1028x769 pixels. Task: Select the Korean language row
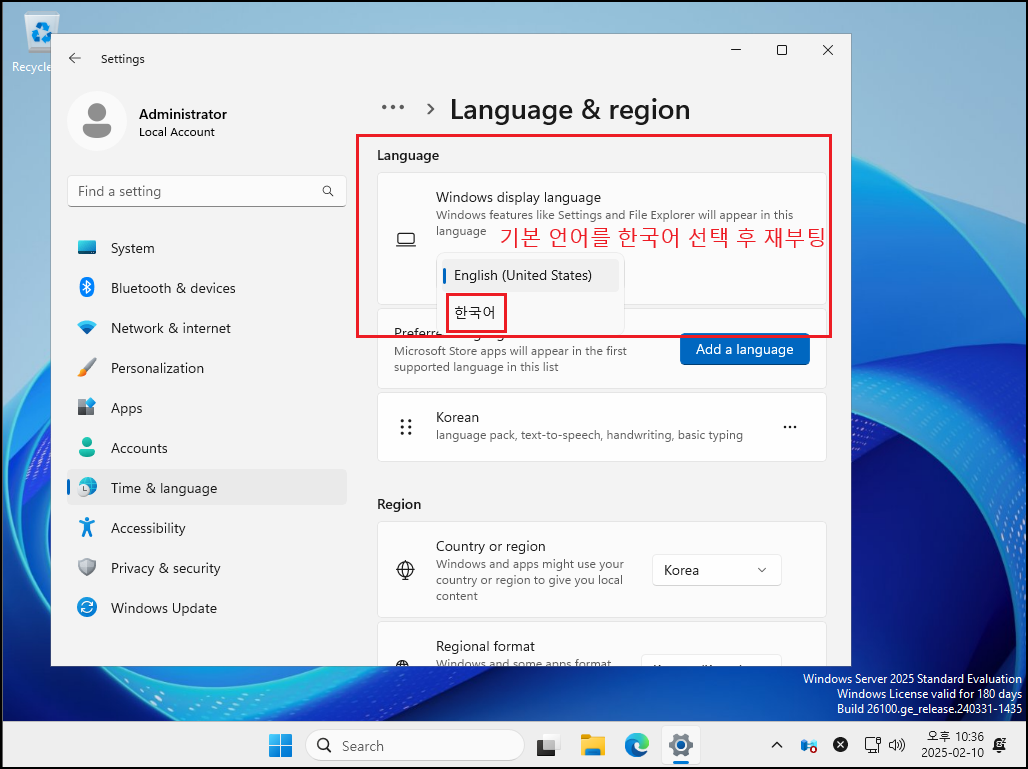point(601,427)
